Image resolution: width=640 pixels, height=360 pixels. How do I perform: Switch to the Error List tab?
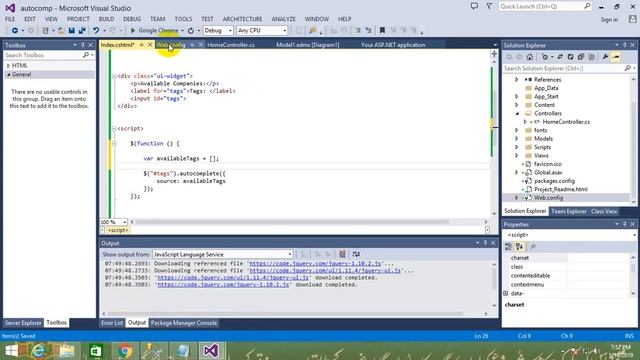tap(112, 323)
